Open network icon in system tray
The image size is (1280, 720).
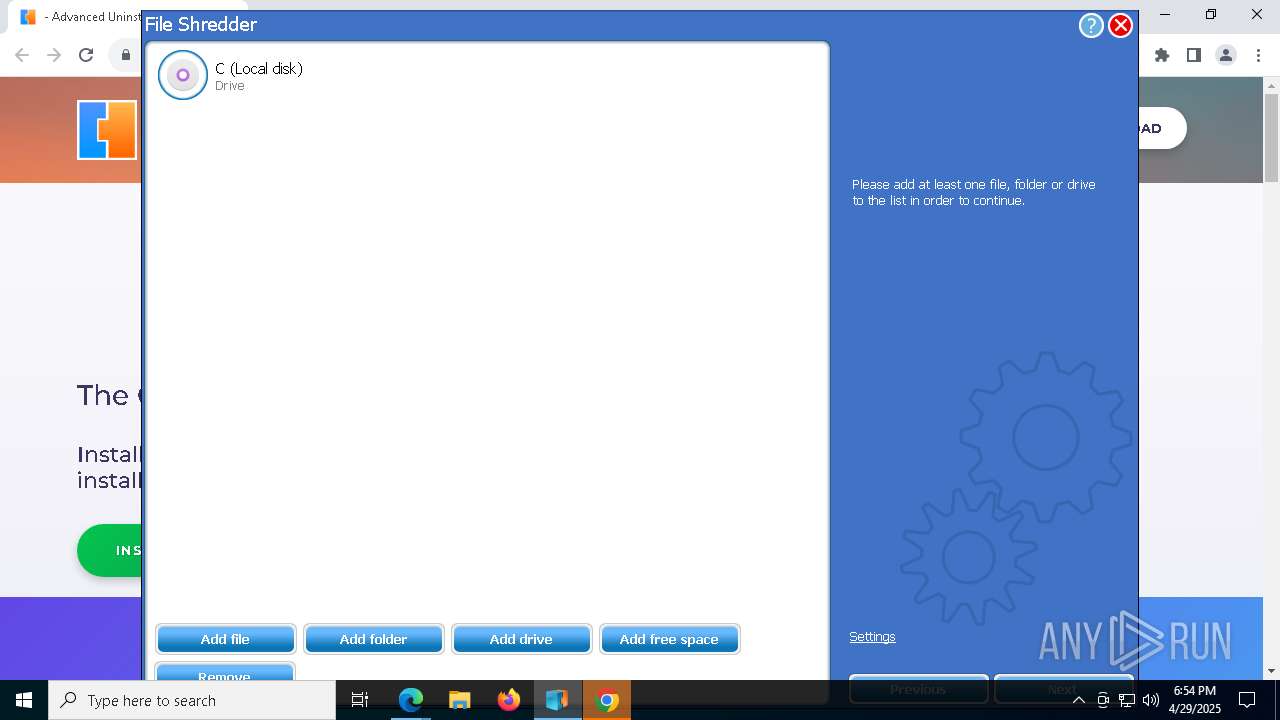click(1127, 700)
